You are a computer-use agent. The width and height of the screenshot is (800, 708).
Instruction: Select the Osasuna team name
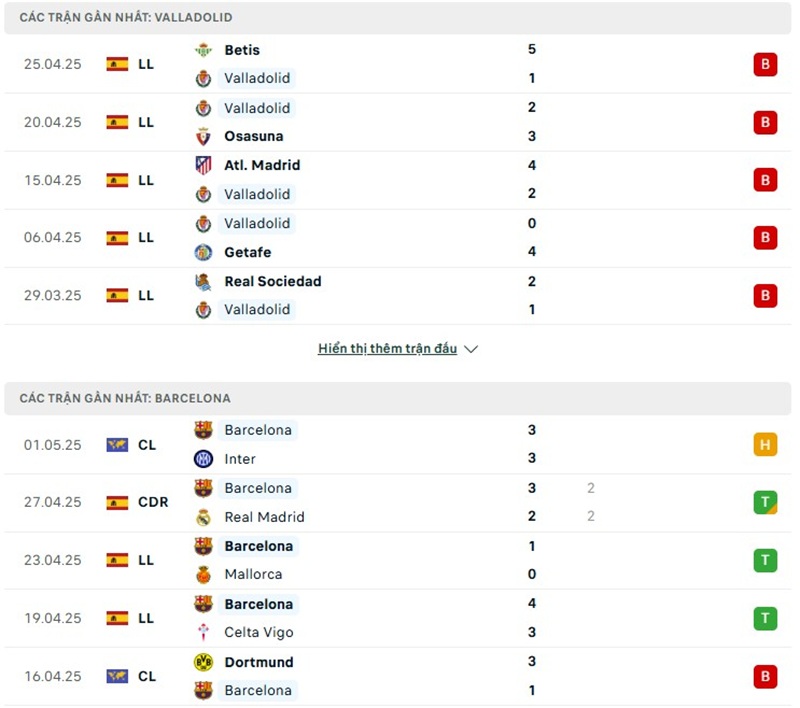point(253,136)
